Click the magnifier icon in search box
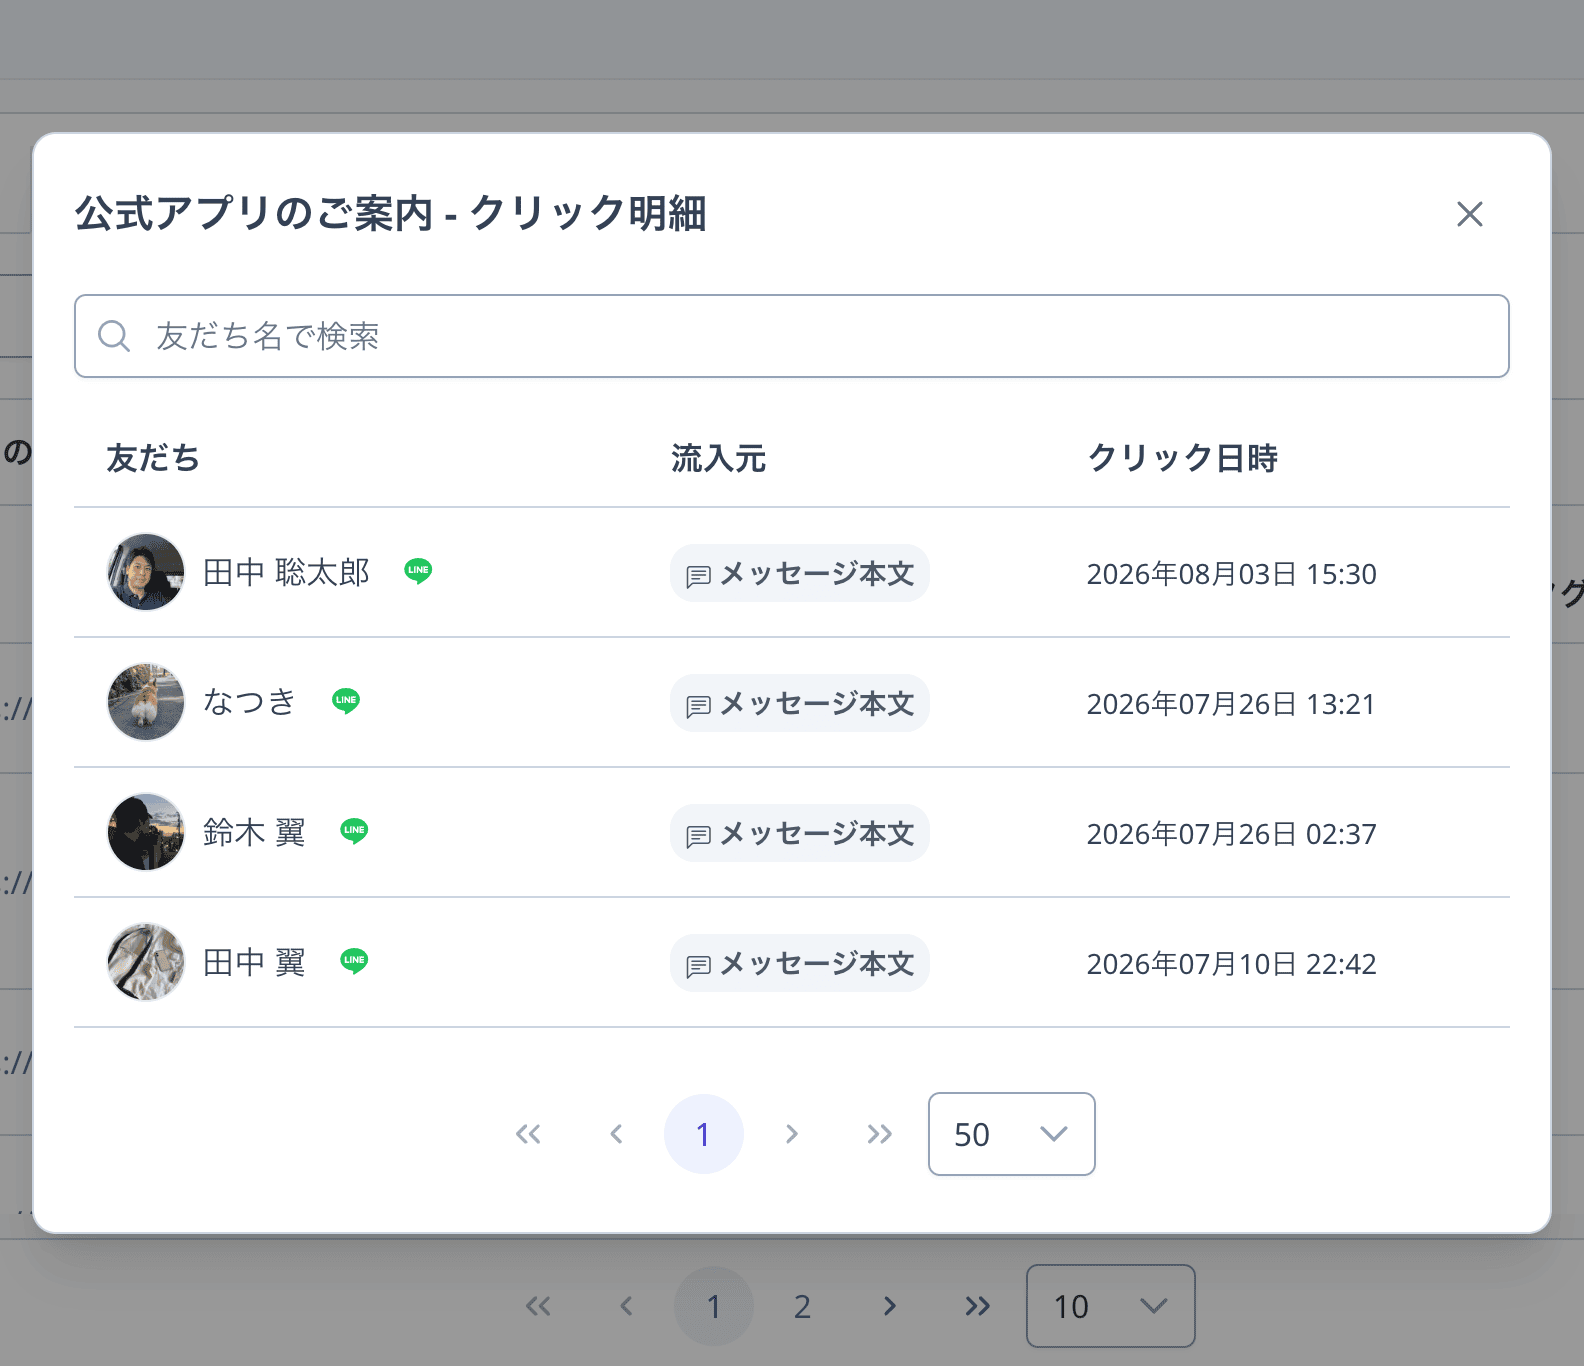Image resolution: width=1584 pixels, height=1366 pixels. [114, 336]
